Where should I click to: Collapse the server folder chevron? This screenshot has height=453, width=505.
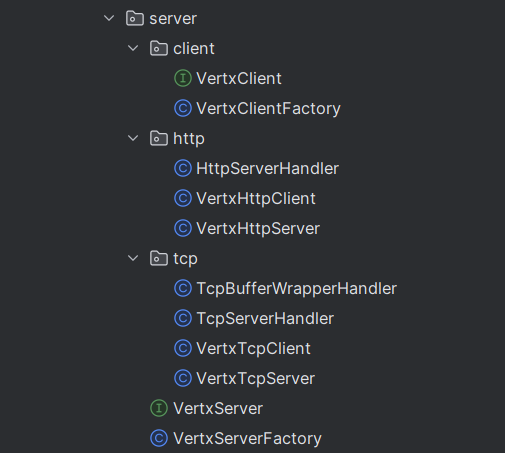coord(109,18)
